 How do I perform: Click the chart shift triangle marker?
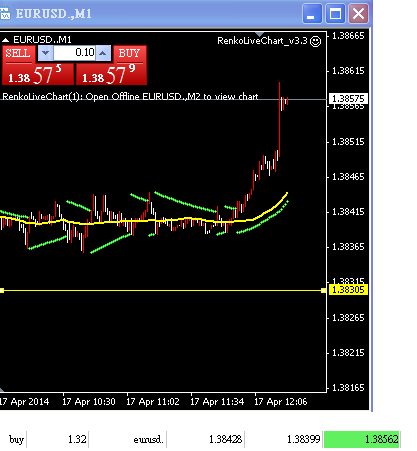click(x=259, y=34)
